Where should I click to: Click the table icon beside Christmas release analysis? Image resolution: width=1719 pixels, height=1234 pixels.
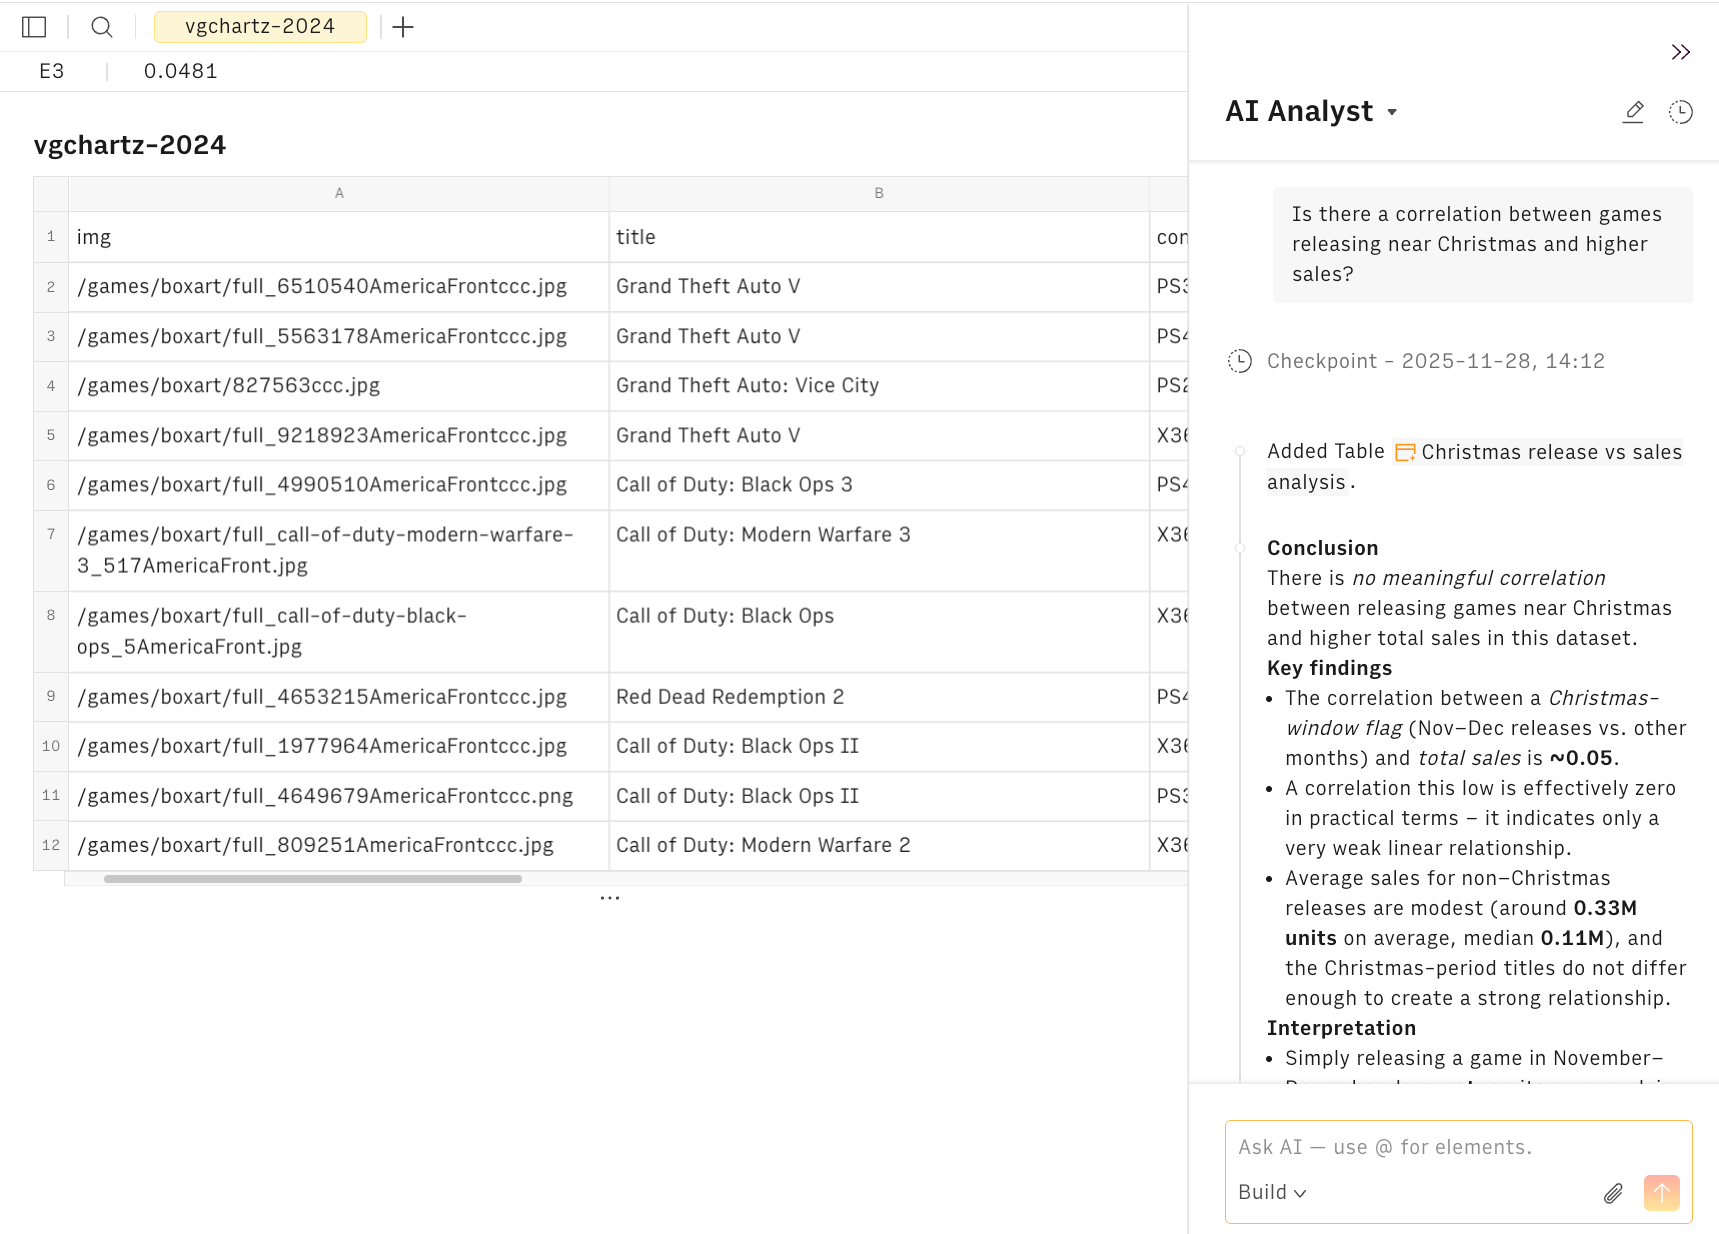coord(1404,452)
